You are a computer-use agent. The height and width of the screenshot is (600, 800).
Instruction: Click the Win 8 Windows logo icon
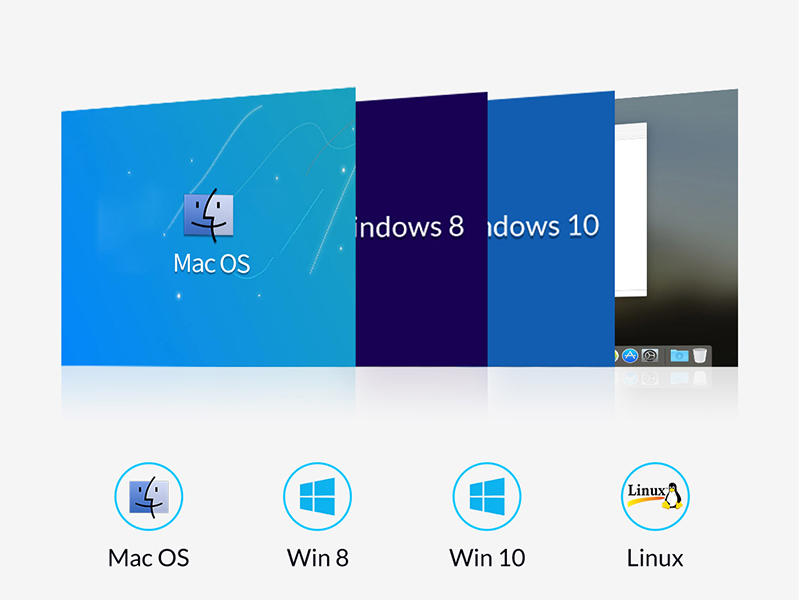point(317,496)
